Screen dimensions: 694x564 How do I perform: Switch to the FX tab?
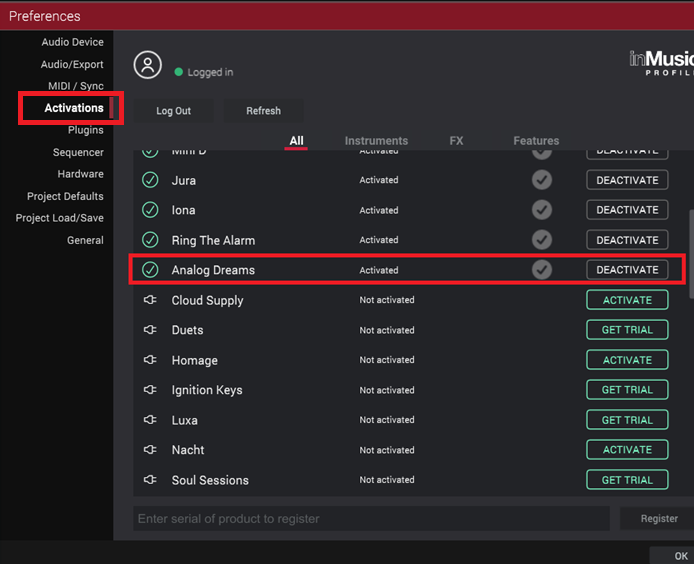[456, 141]
